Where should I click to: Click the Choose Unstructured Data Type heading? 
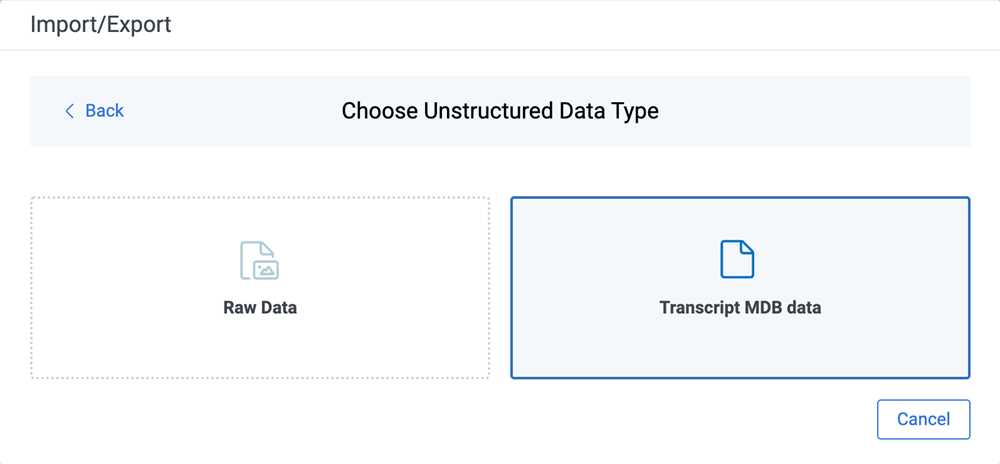[500, 111]
